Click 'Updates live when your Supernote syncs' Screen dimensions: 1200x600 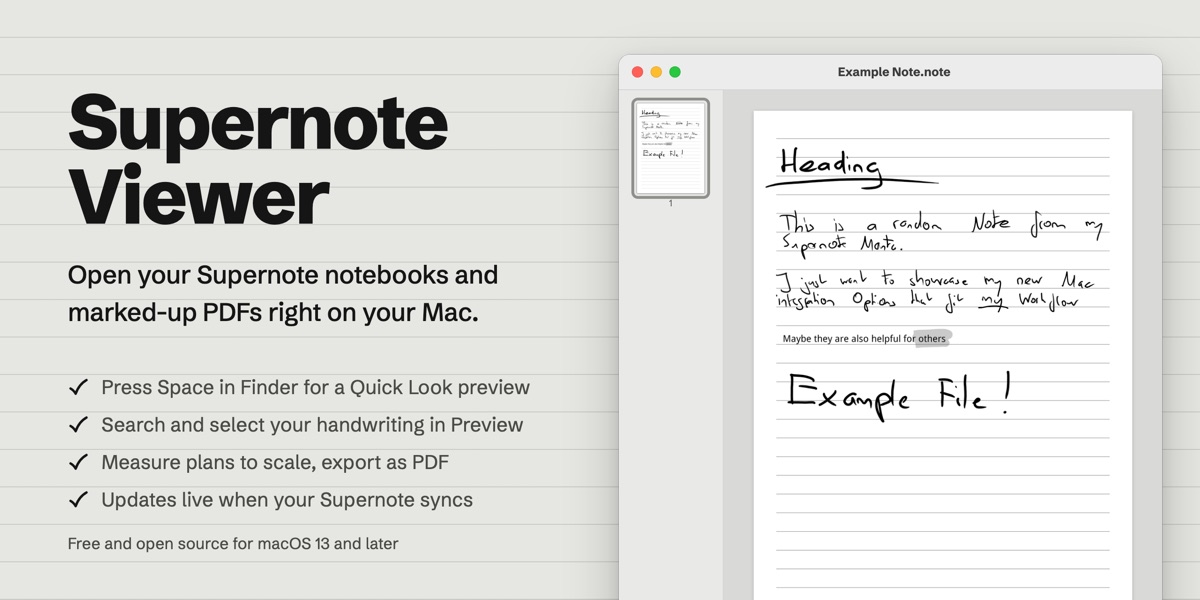(x=287, y=499)
